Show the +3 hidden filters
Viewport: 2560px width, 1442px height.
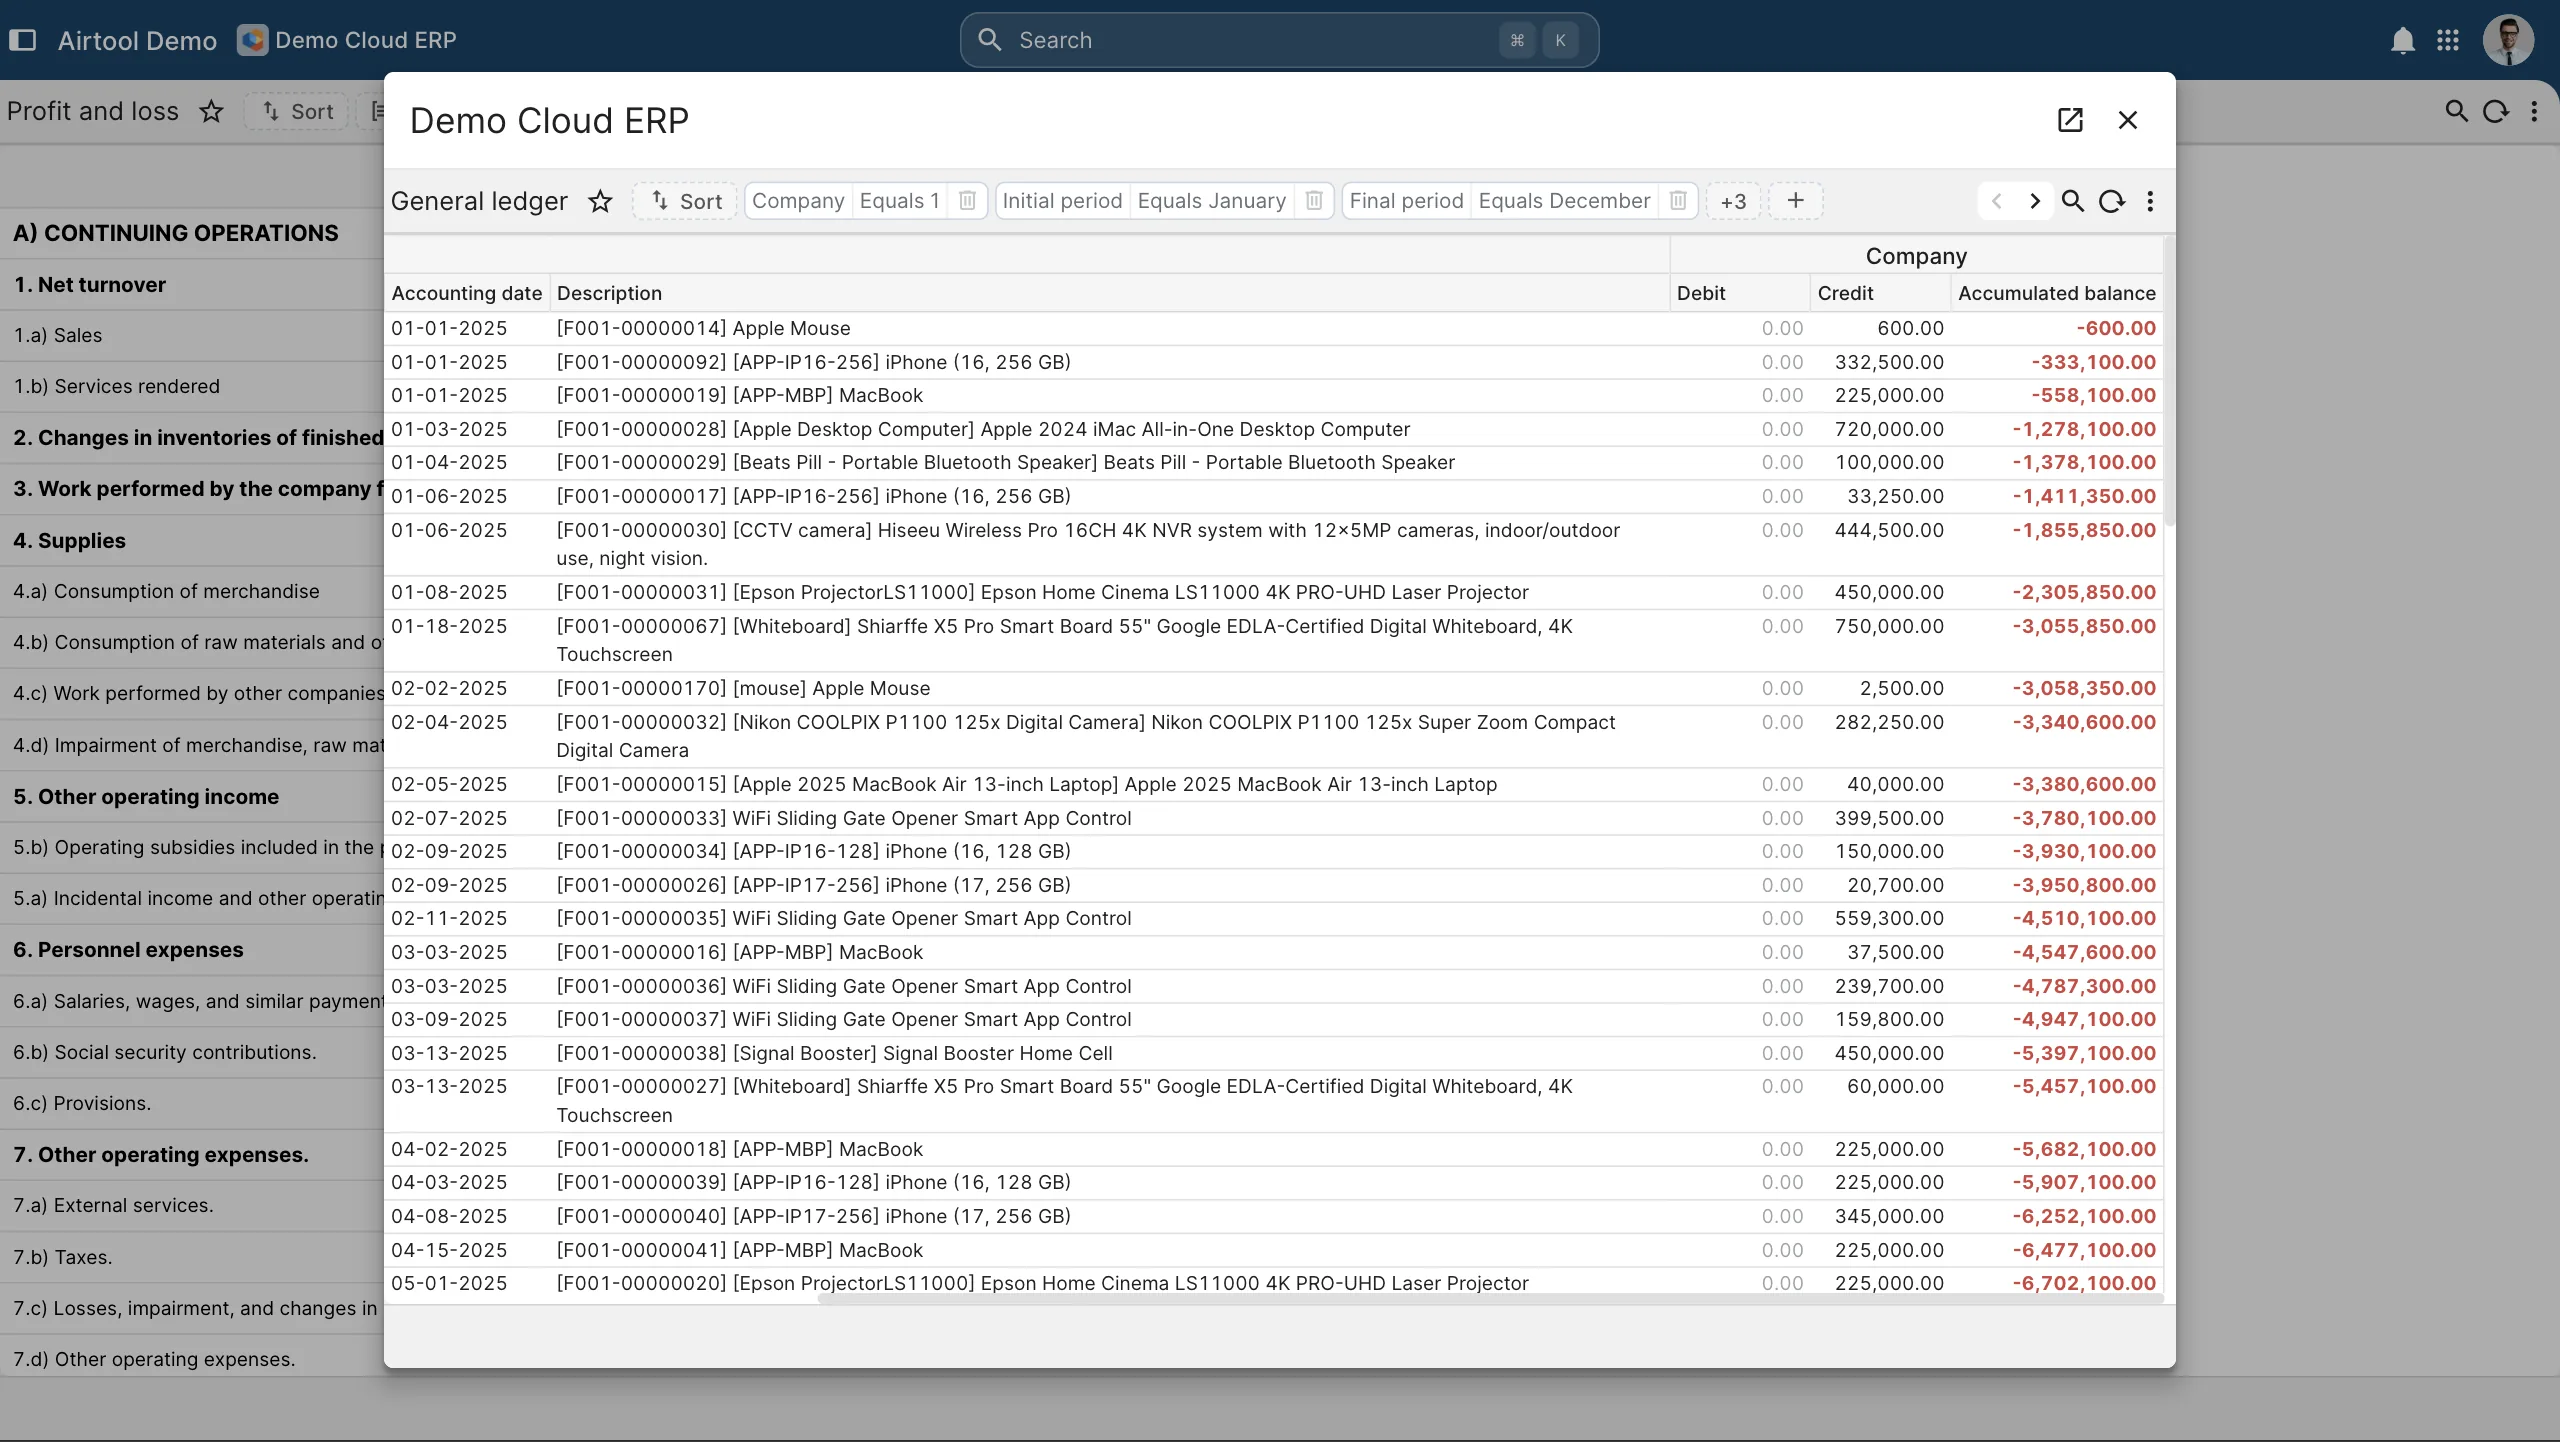[1733, 201]
